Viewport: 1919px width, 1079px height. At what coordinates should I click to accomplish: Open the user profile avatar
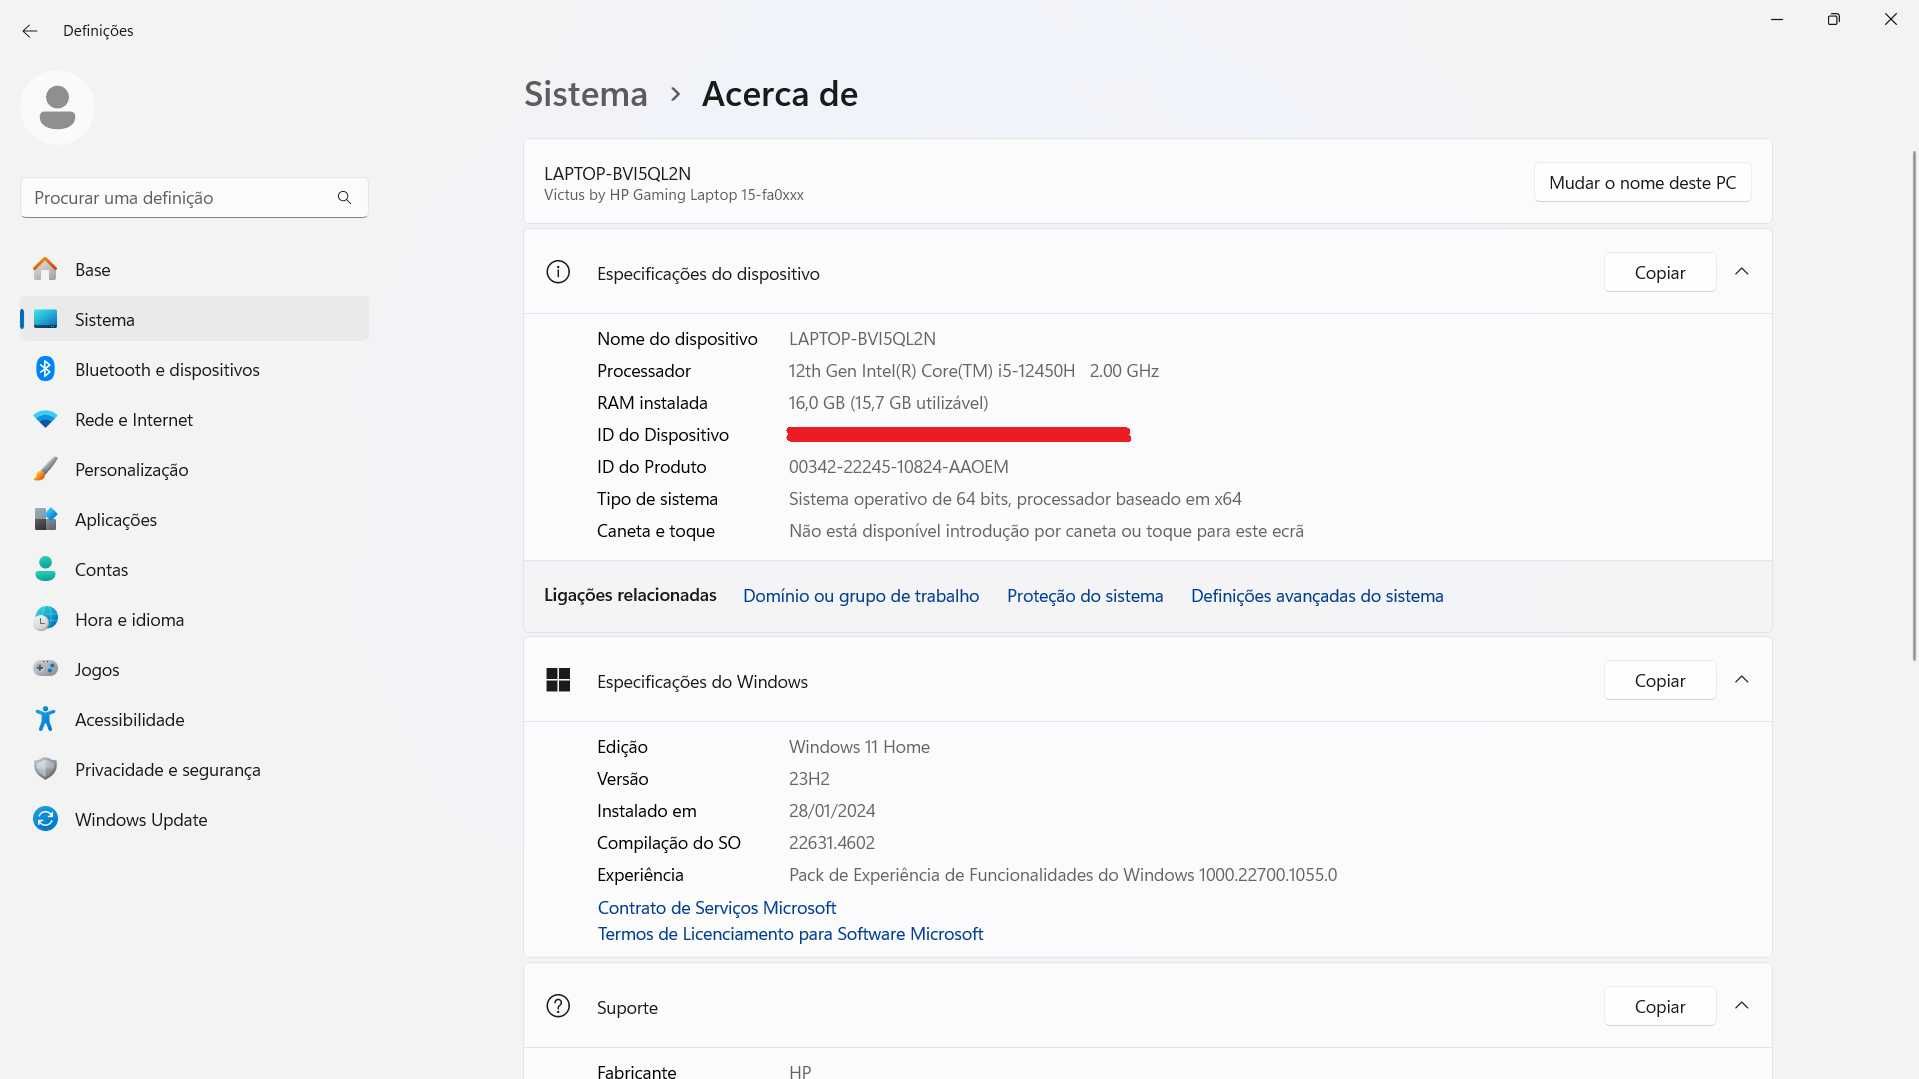pos(57,107)
